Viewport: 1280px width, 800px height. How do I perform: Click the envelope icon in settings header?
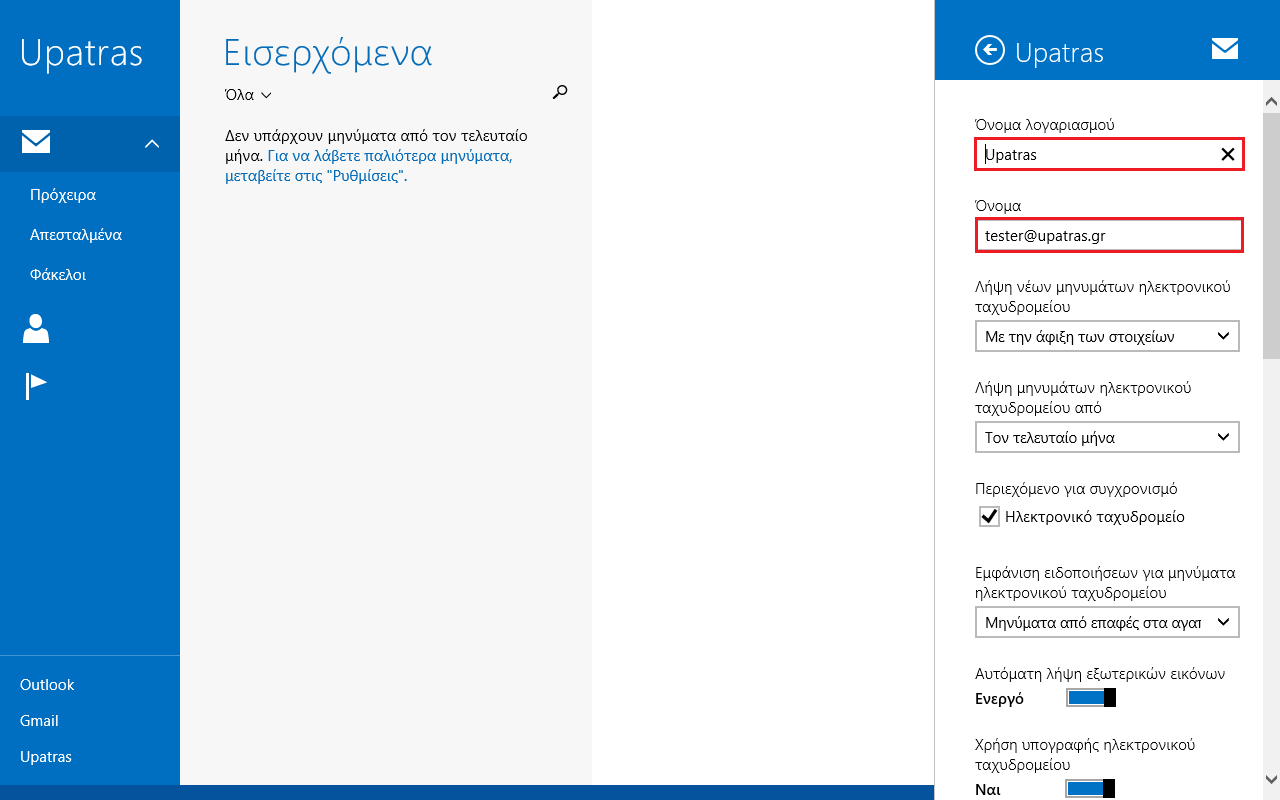point(1225,49)
